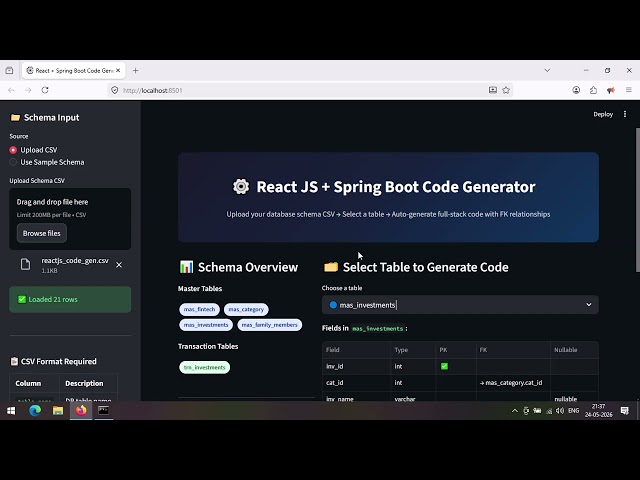The image size is (640, 480).
Task: Click the browser address bar showing localhost:8501
Action: point(298,90)
